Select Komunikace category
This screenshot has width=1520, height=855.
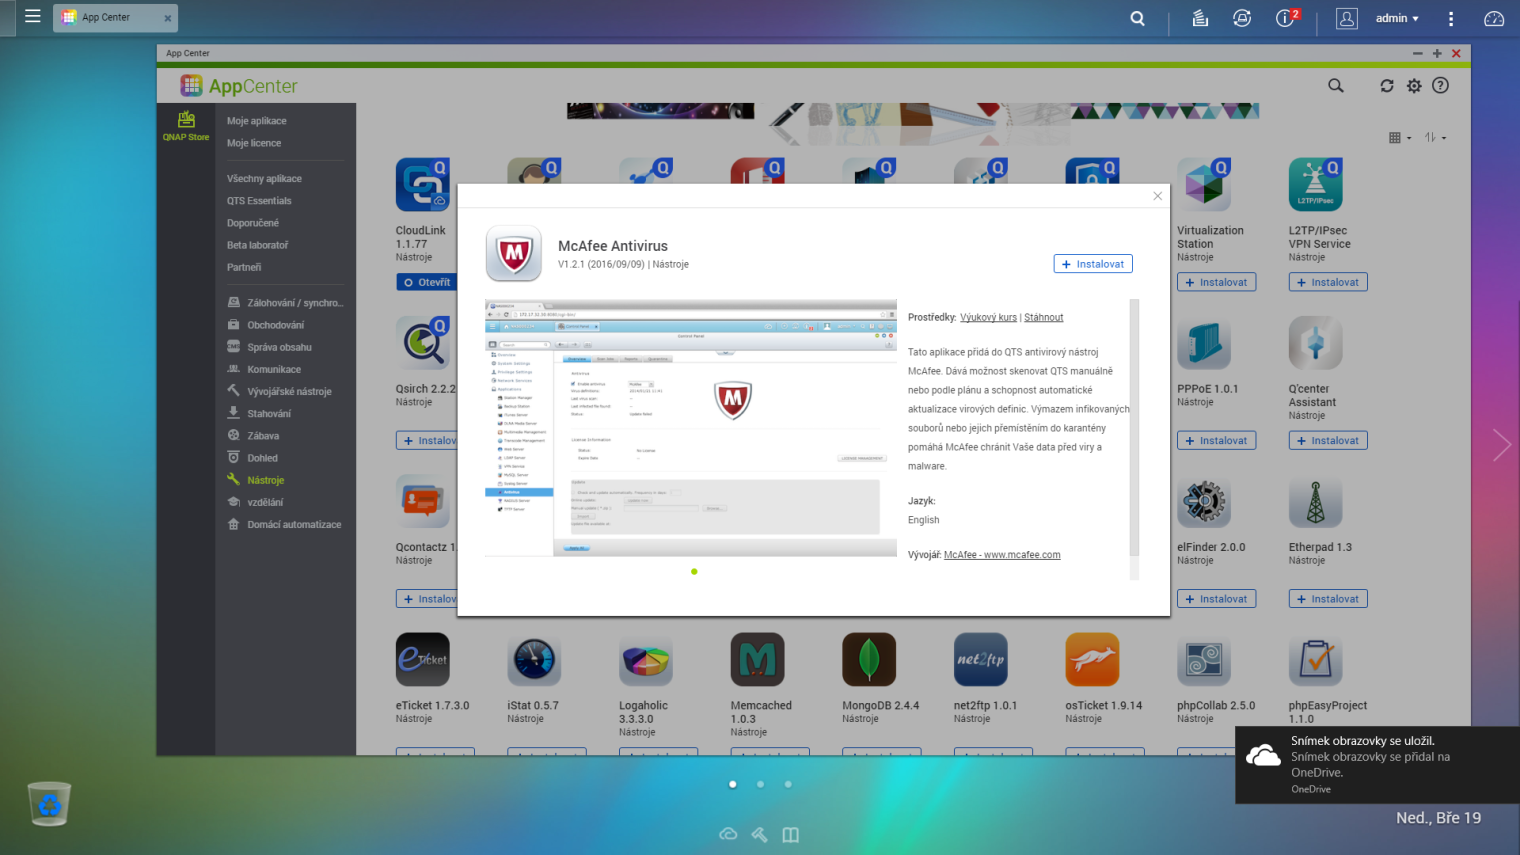coord(264,369)
